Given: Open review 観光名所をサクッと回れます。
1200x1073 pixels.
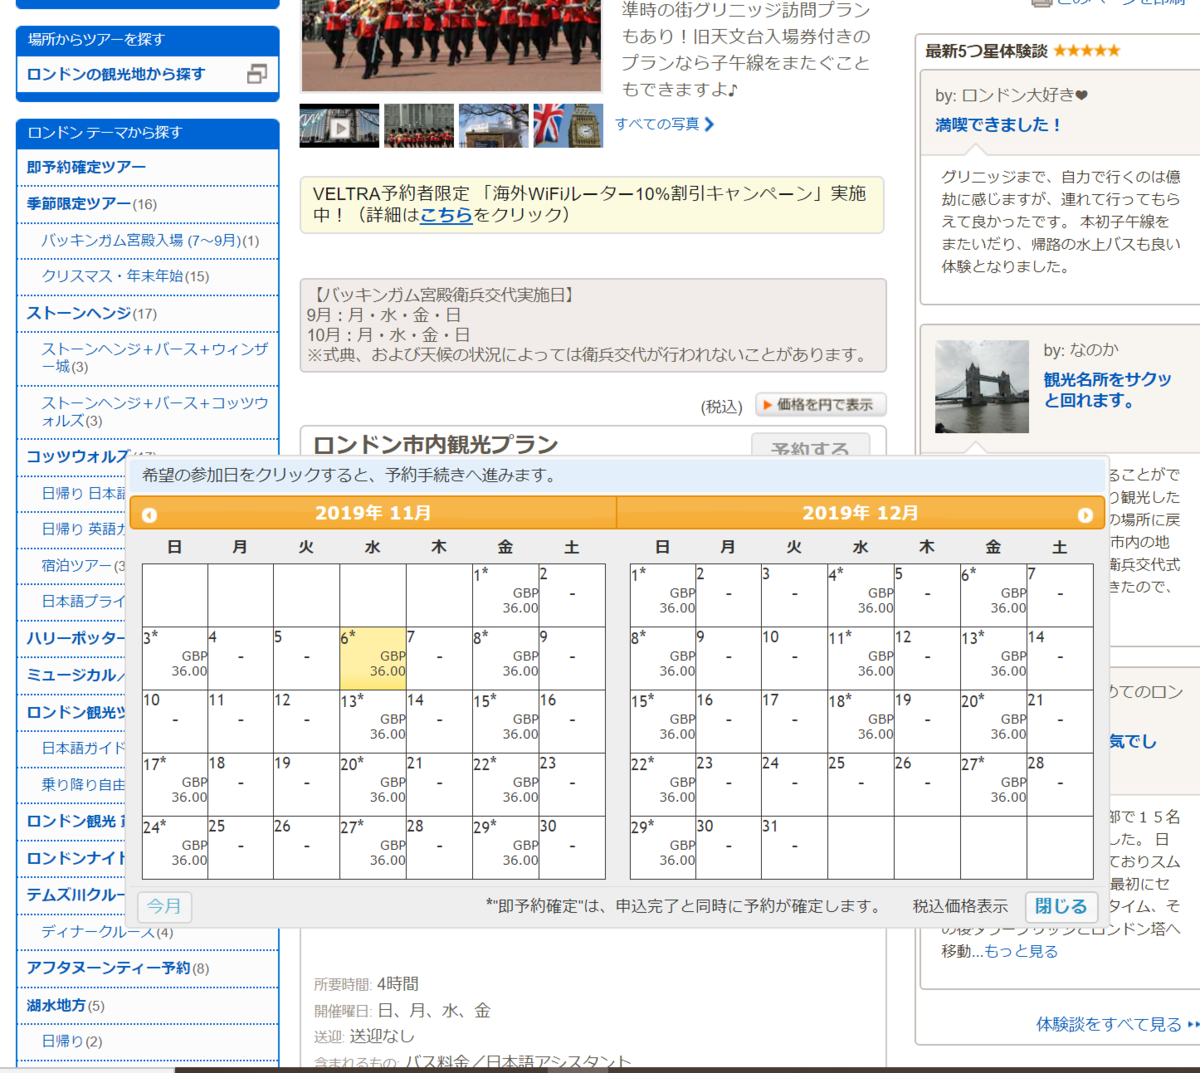Looking at the screenshot, I should coord(1107,390).
